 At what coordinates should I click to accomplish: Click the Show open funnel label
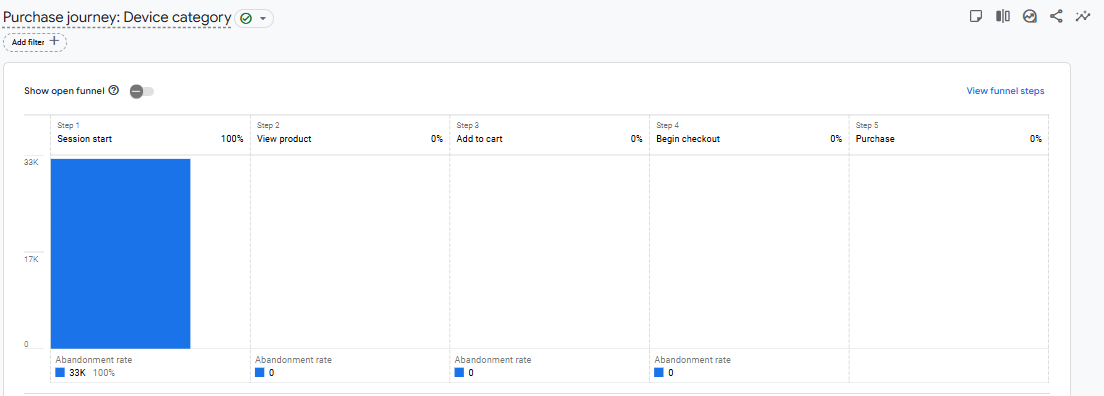click(x=64, y=90)
